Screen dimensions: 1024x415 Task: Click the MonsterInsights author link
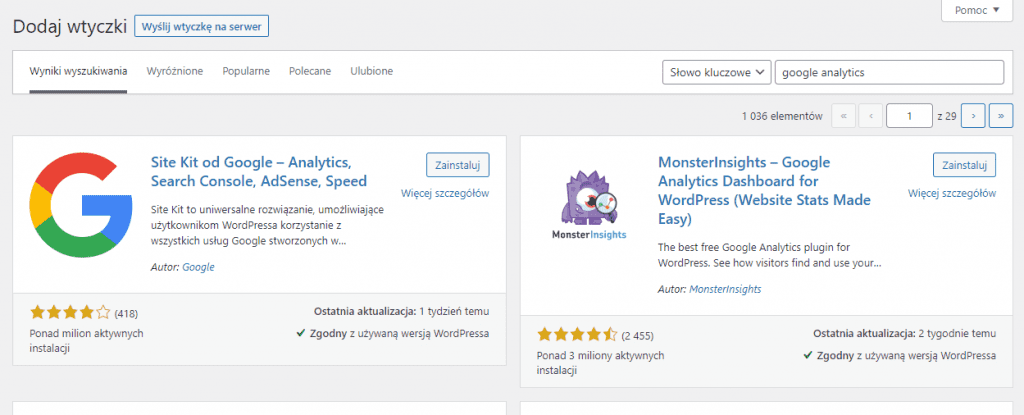pyautogui.click(x=725, y=288)
